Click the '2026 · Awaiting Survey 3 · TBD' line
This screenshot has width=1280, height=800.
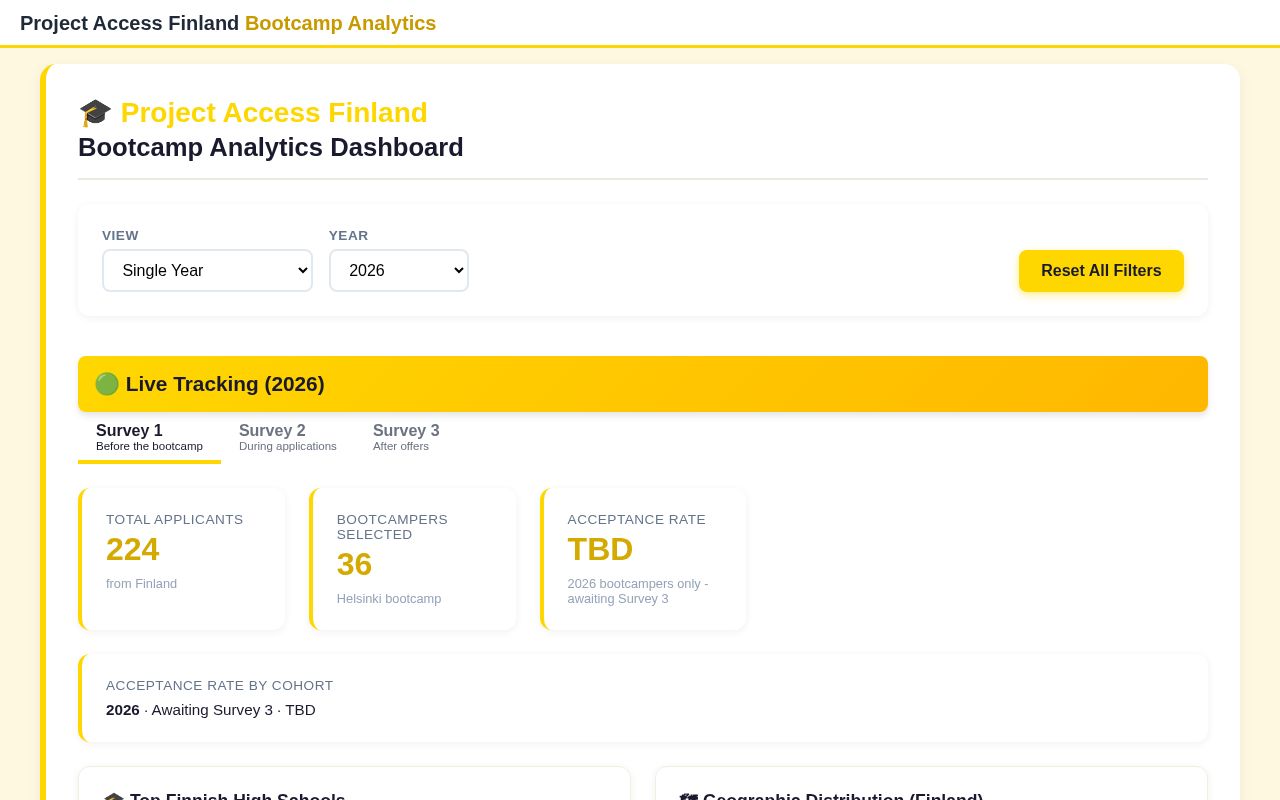tap(211, 710)
